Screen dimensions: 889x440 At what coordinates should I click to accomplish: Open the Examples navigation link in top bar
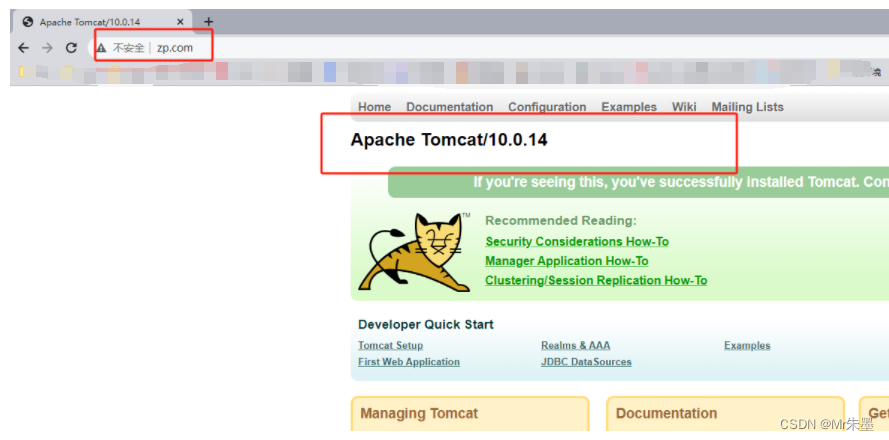(629, 107)
